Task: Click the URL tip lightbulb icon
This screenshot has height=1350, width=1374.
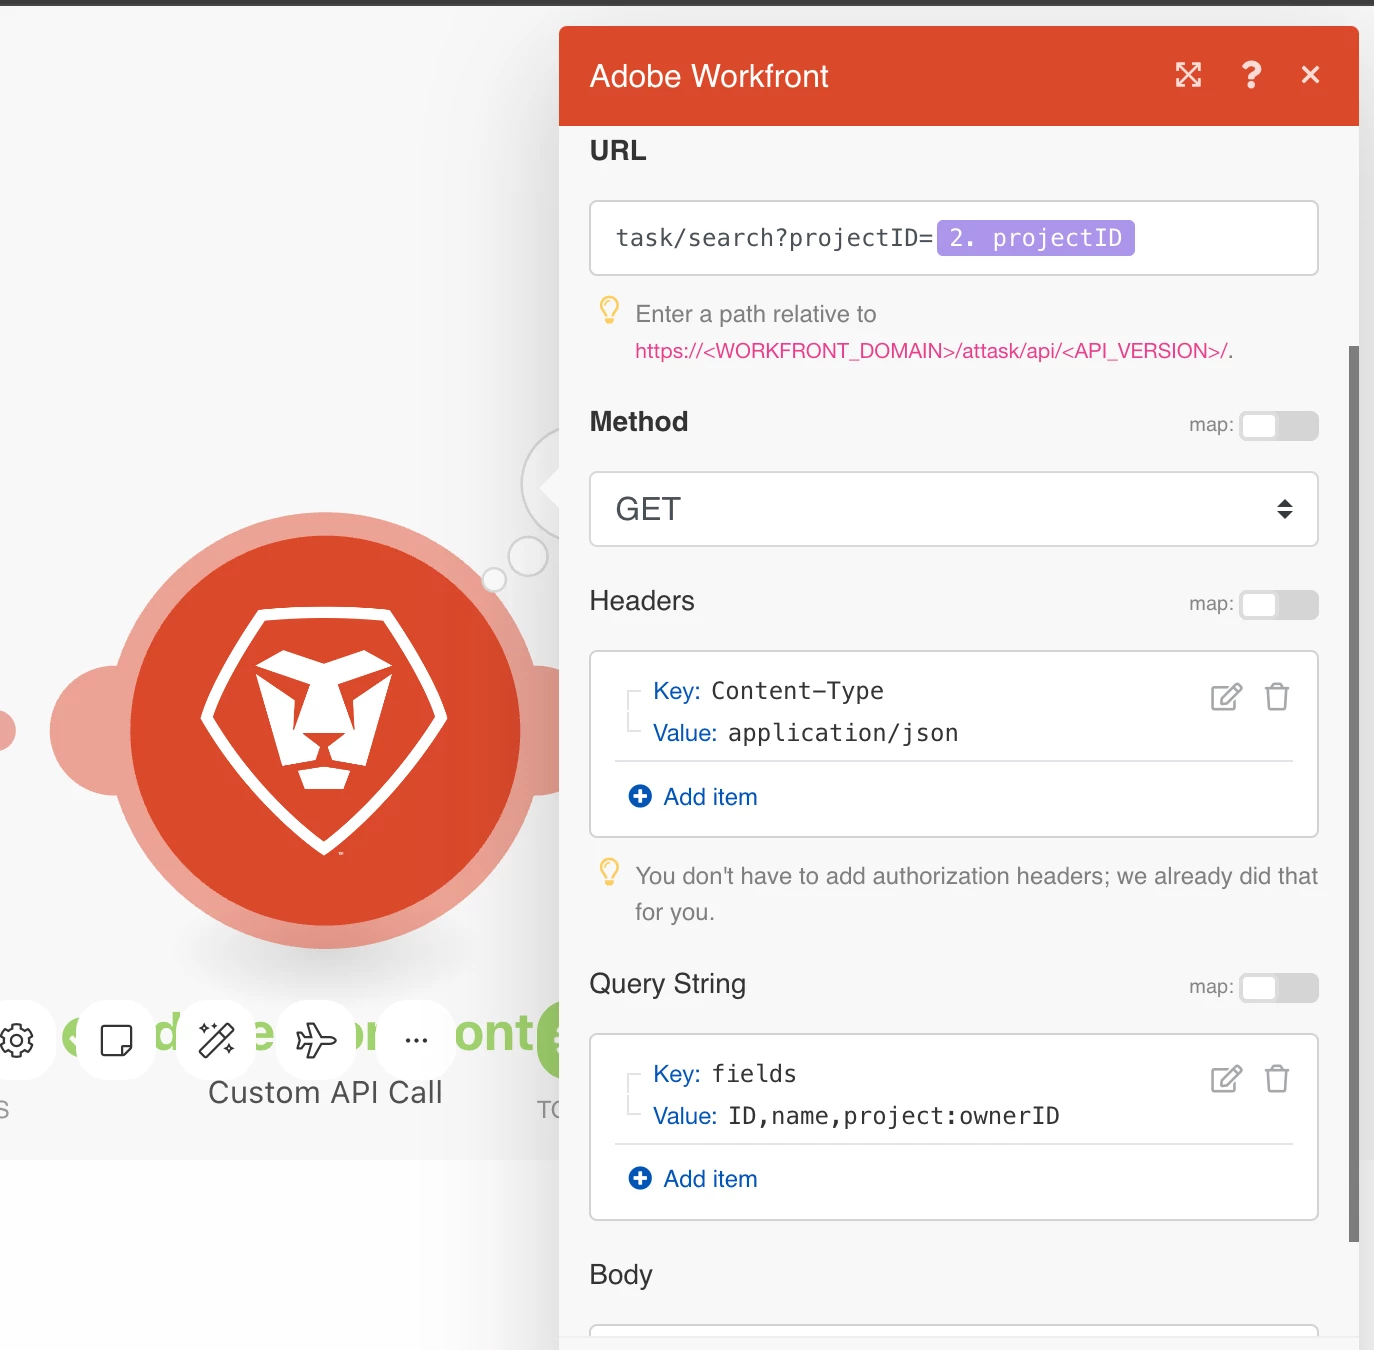Action: point(609,310)
